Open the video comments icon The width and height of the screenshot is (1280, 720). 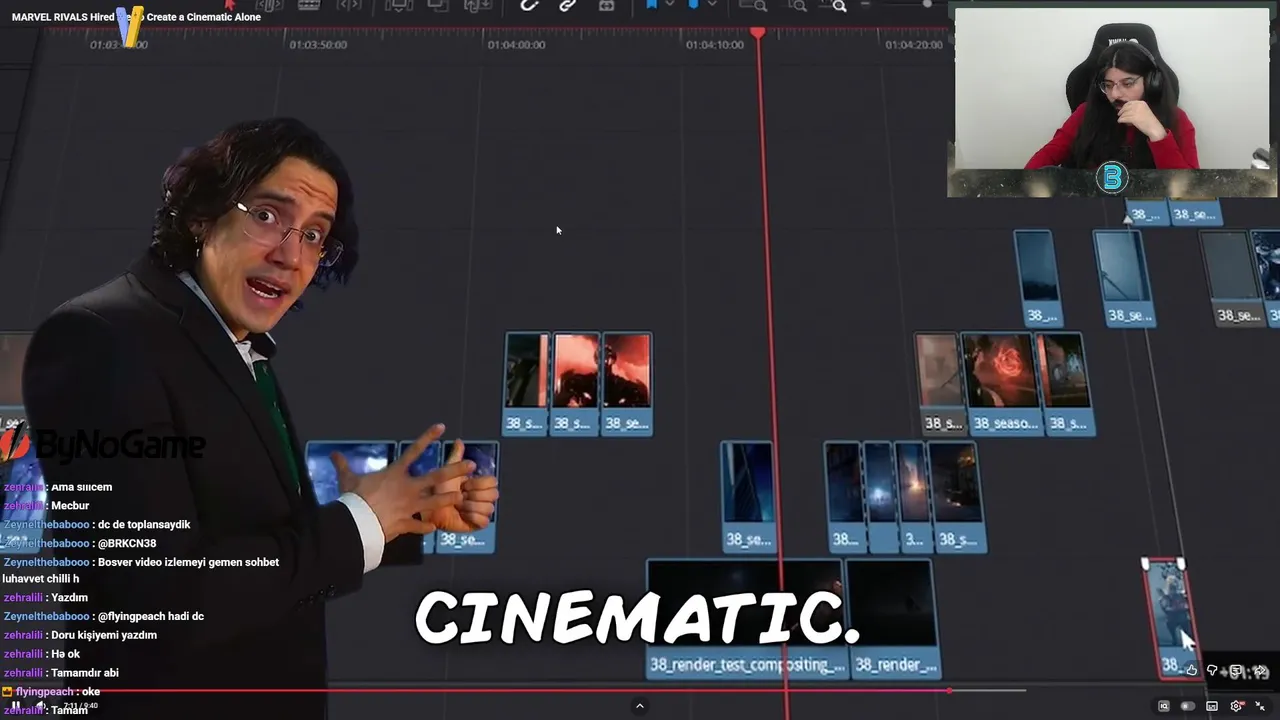(x=1236, y=670)
